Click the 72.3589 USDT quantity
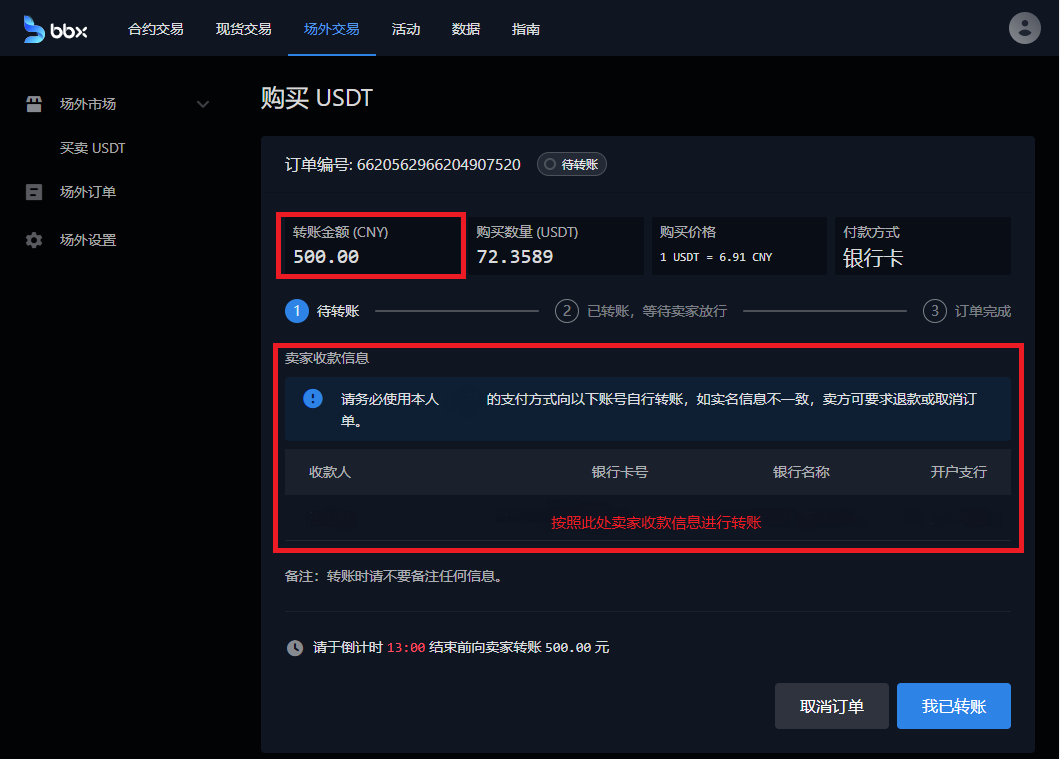Screen dimensions: 1060x759 pos(515,257)
